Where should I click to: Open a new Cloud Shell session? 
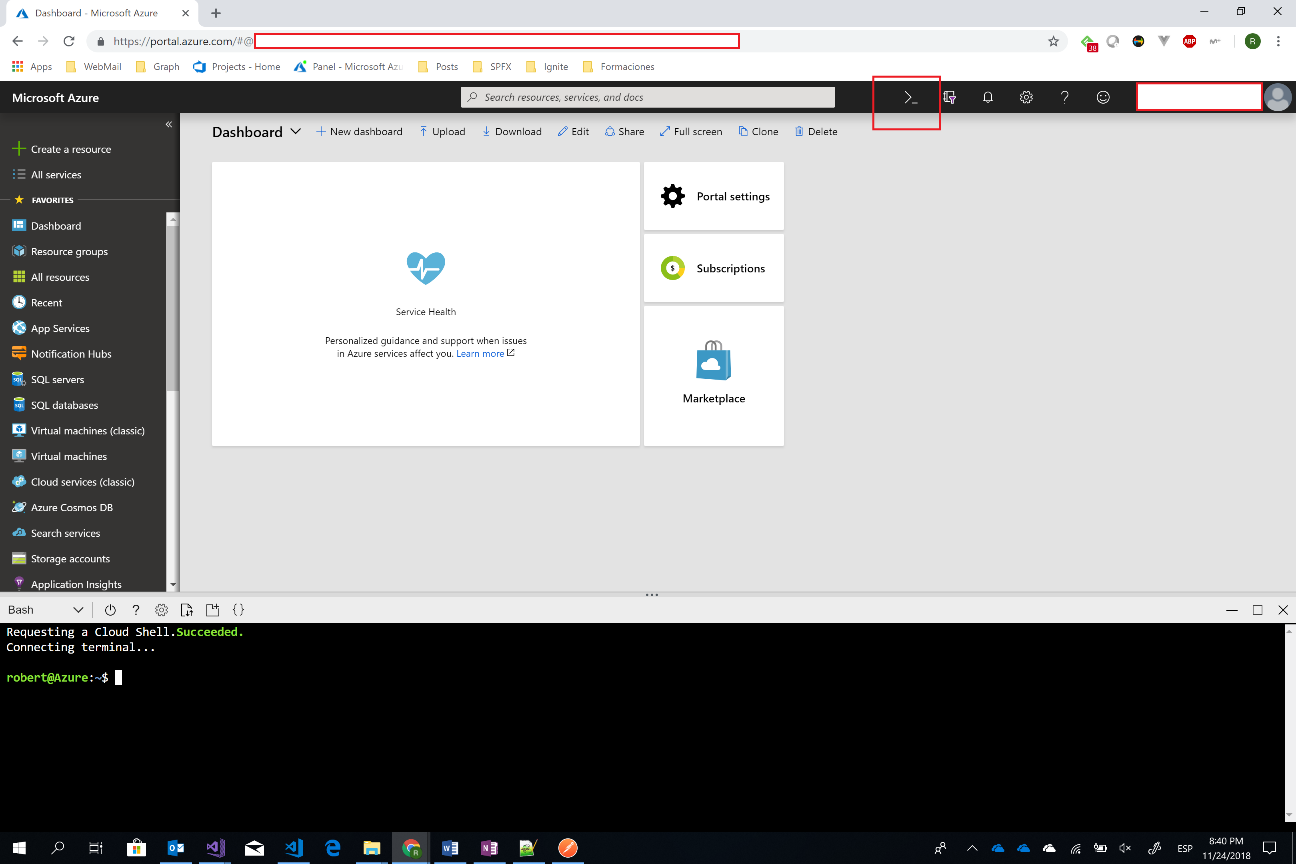pos(211,609)
